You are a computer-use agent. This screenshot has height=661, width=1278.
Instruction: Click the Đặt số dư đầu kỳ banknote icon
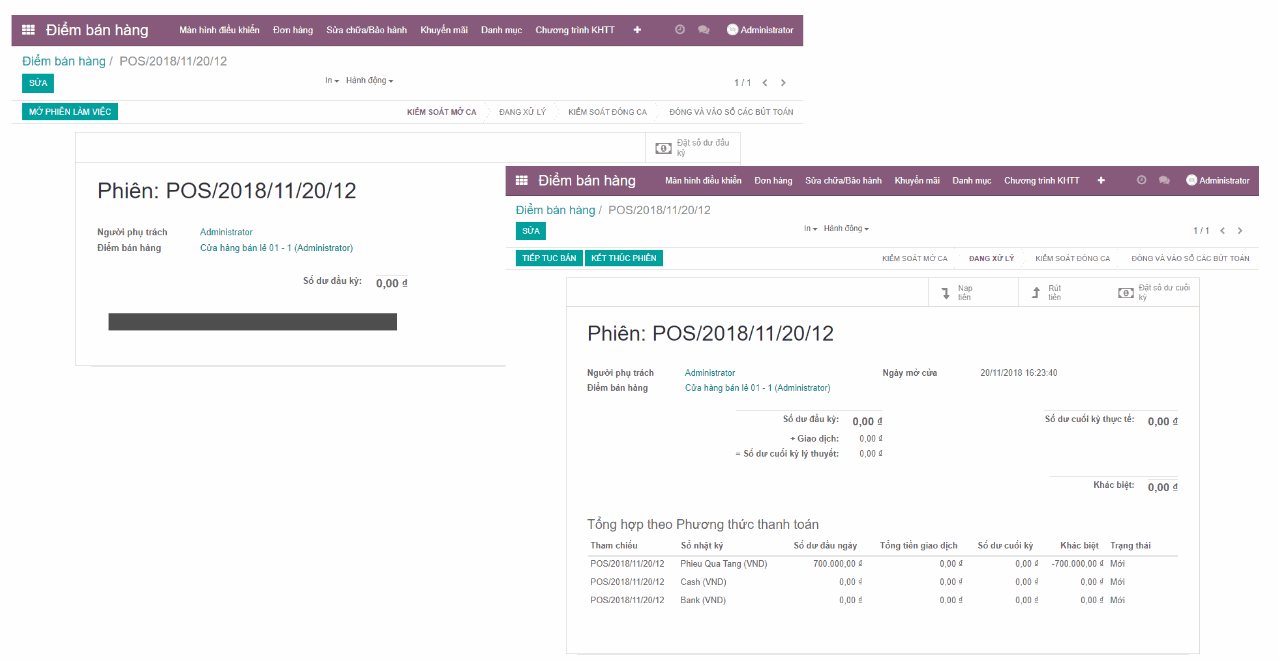point(662,147)
